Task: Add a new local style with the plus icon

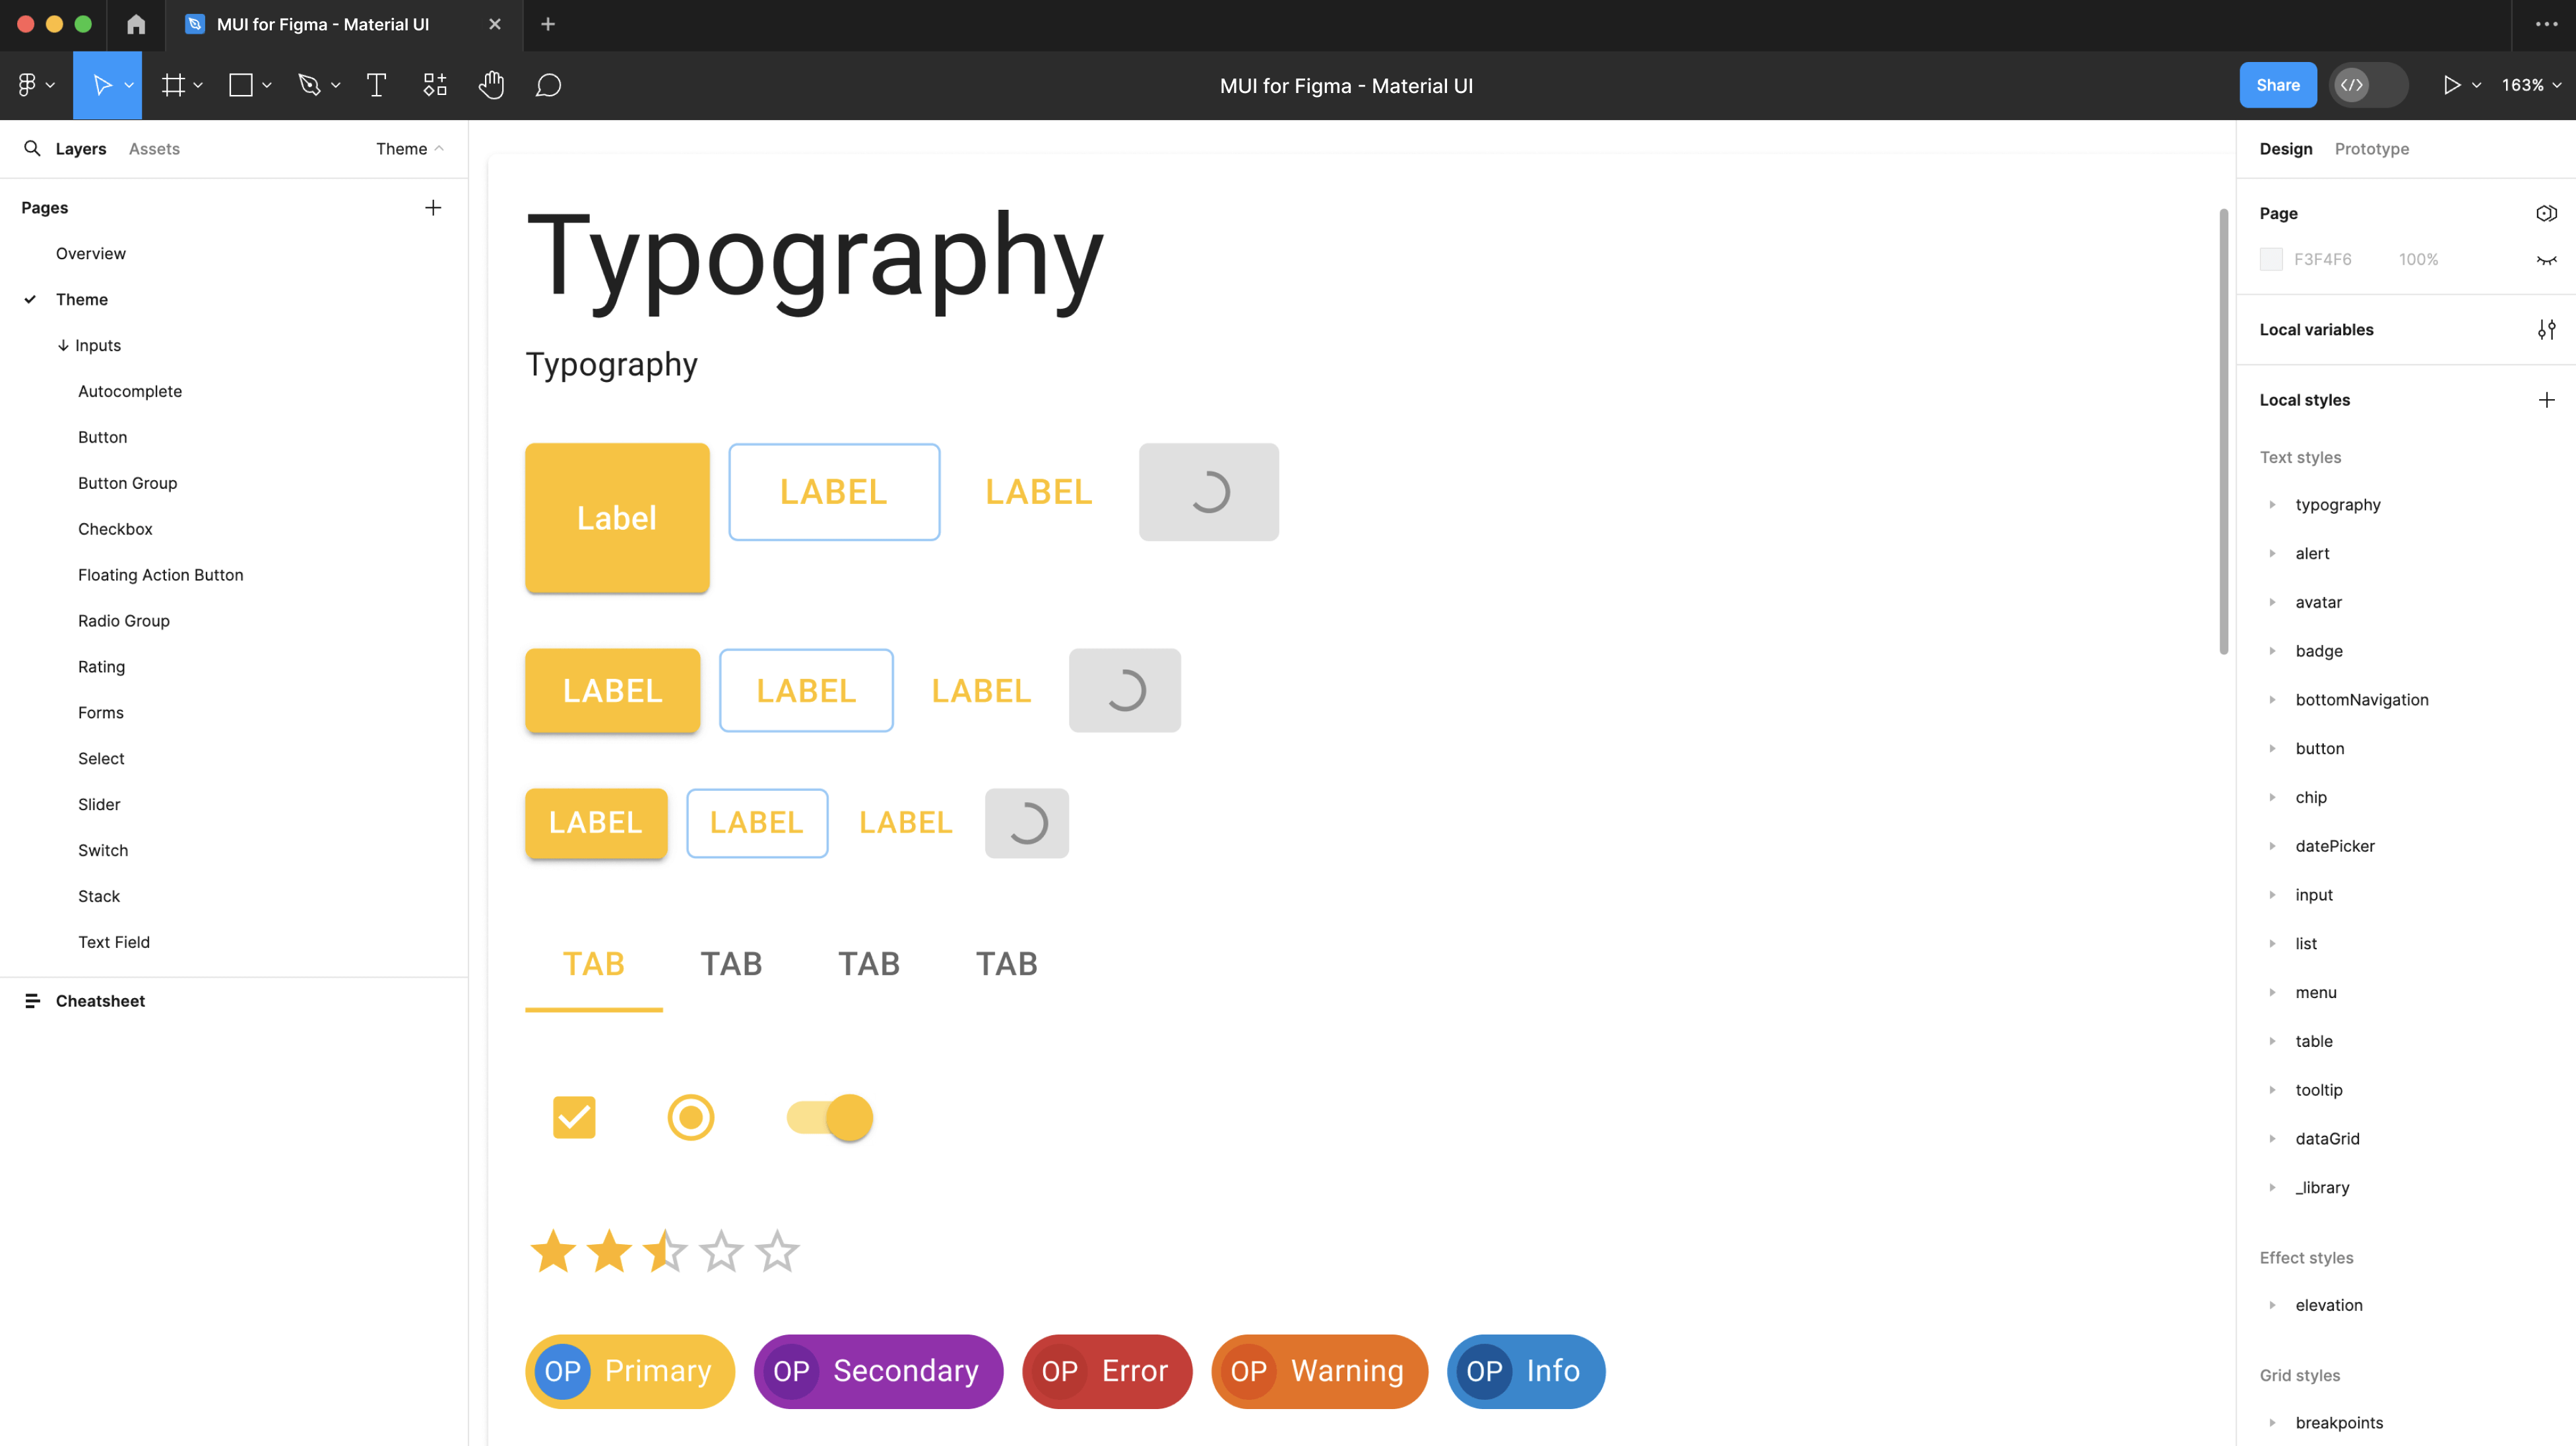Action: (2547, 399)
